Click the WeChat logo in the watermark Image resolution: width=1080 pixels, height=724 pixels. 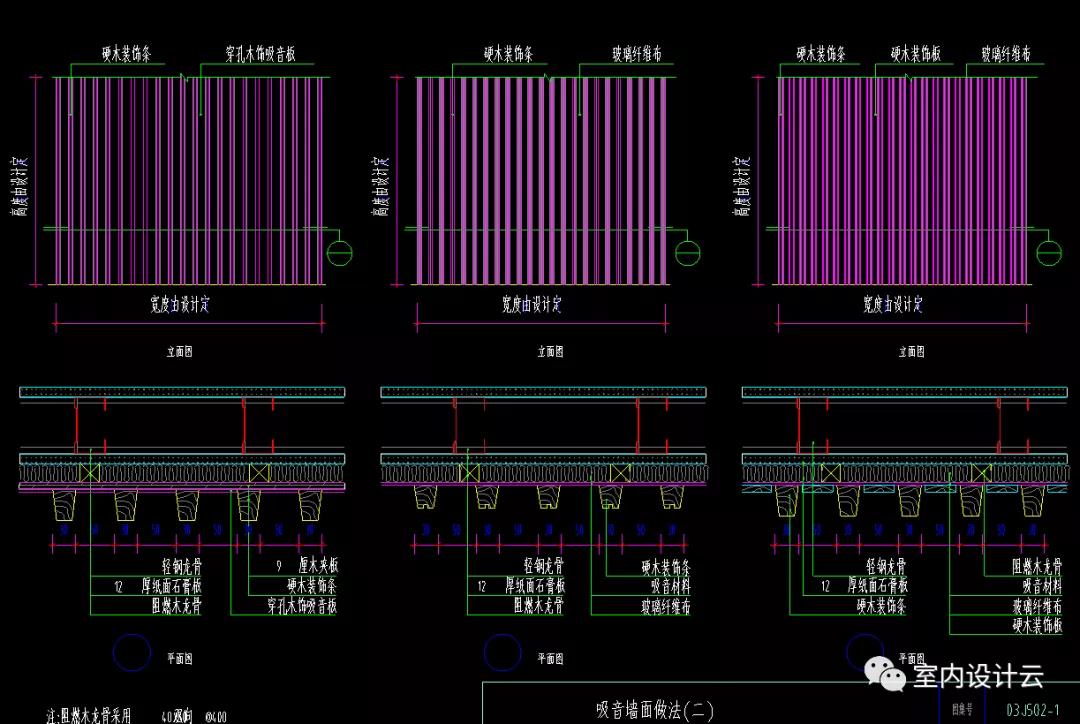point(885,672)
